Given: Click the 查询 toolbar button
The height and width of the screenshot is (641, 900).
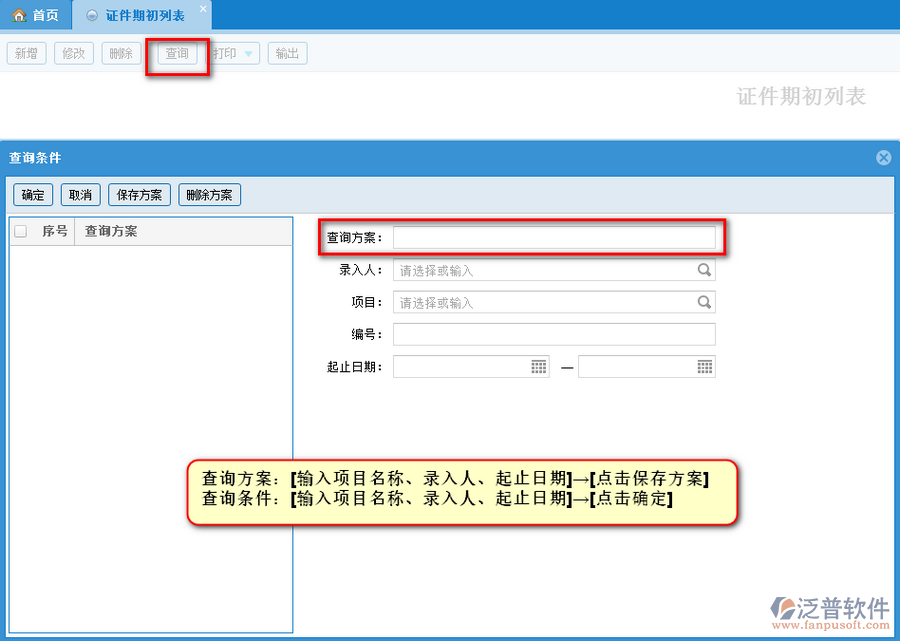Looking at the screenshot, I should tap(177, 53).
